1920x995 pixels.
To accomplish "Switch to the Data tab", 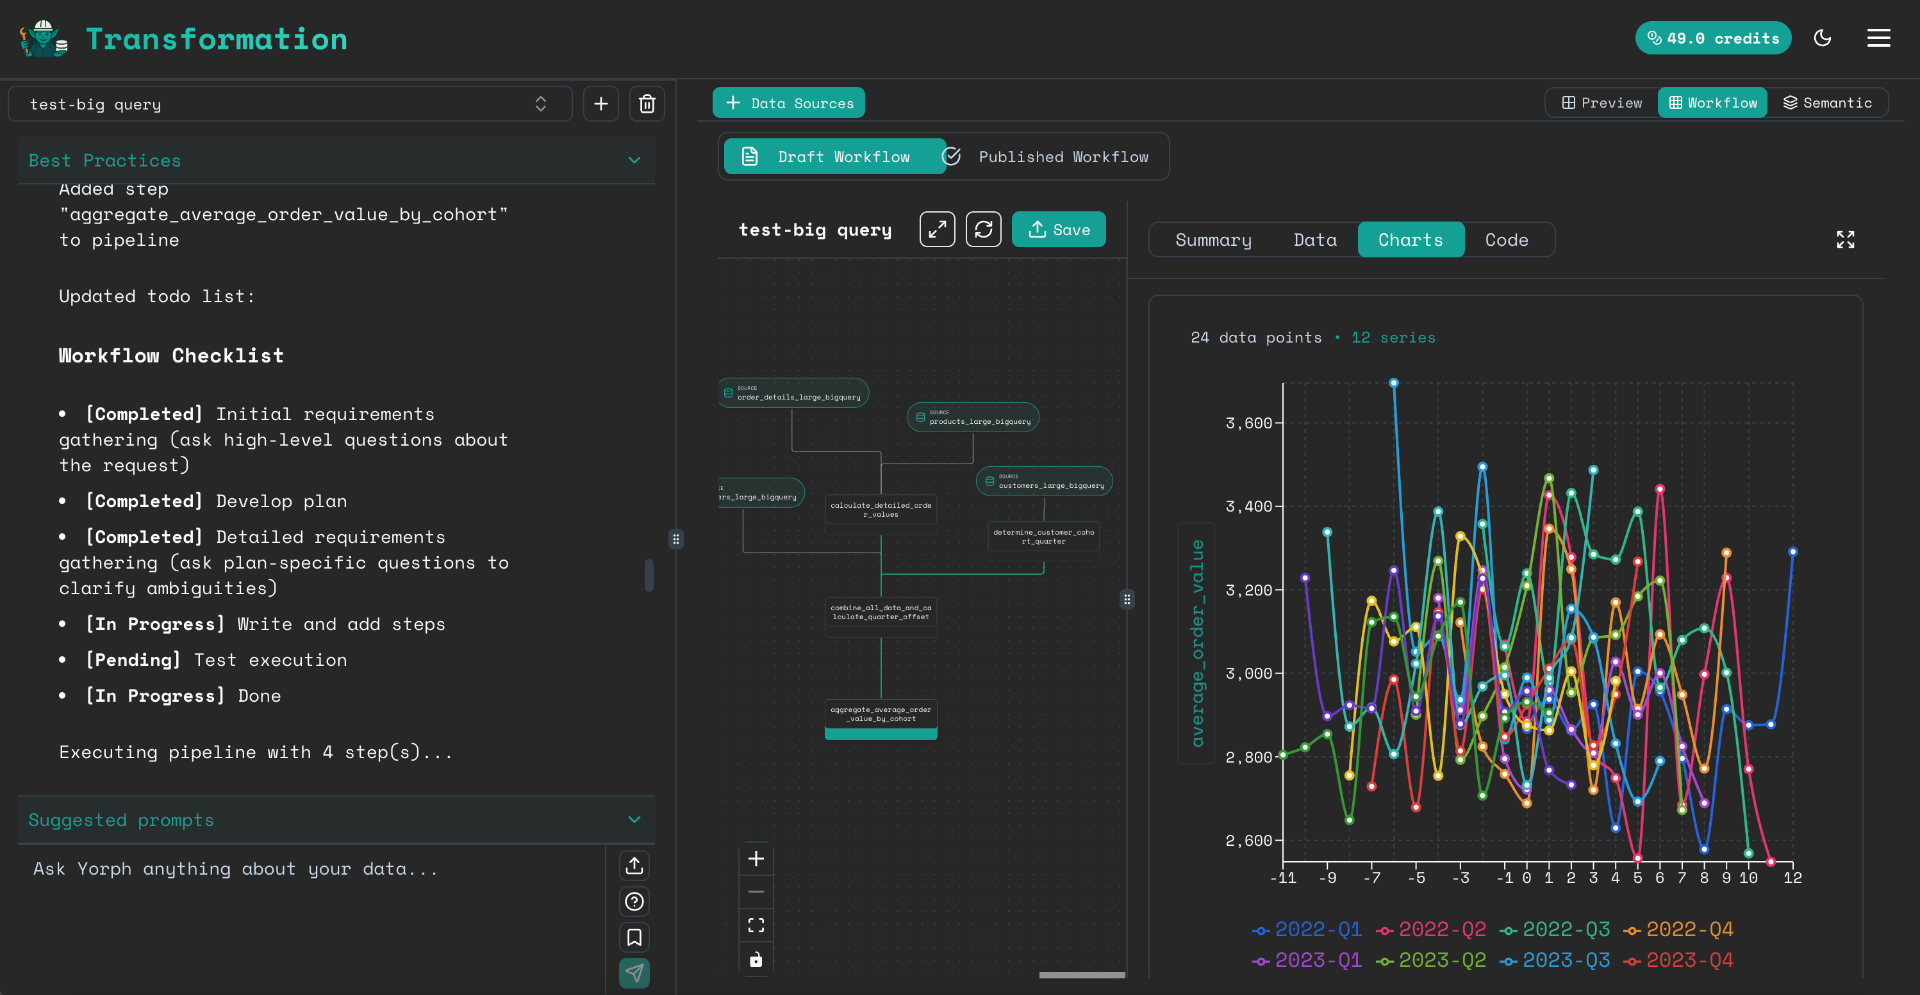I will coord(1315,239).
